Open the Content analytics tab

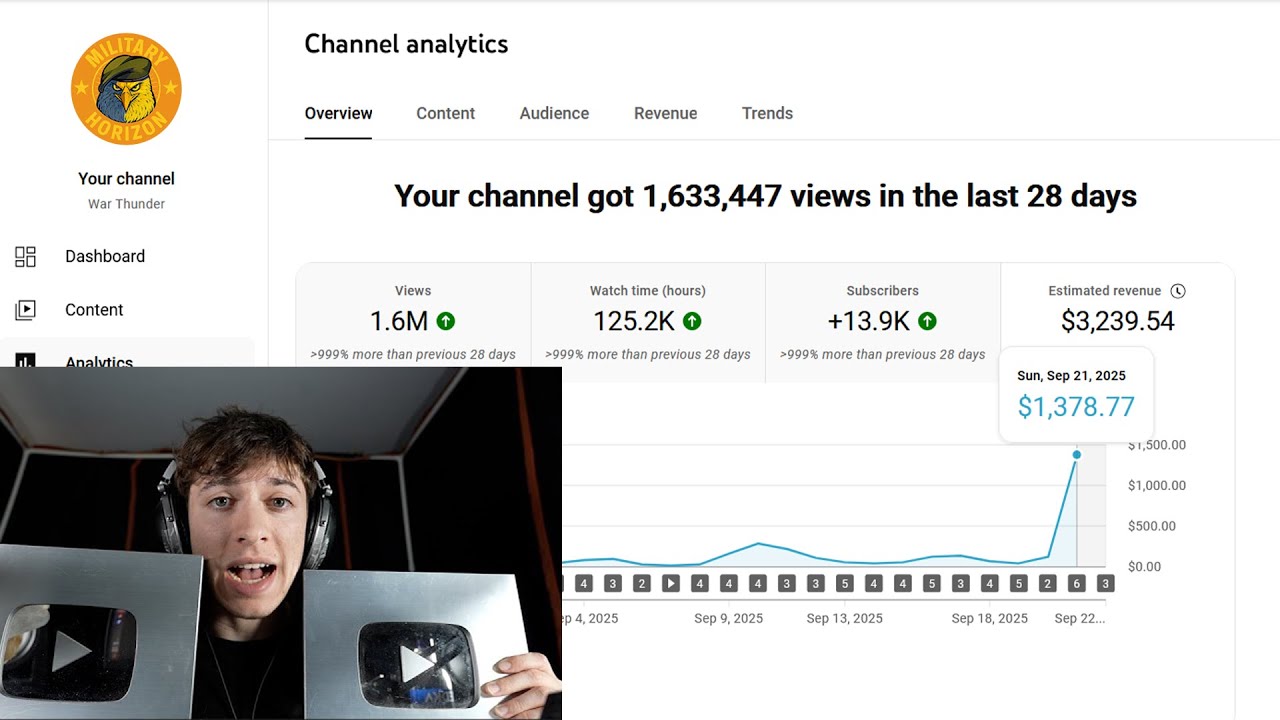click(445, 113)
